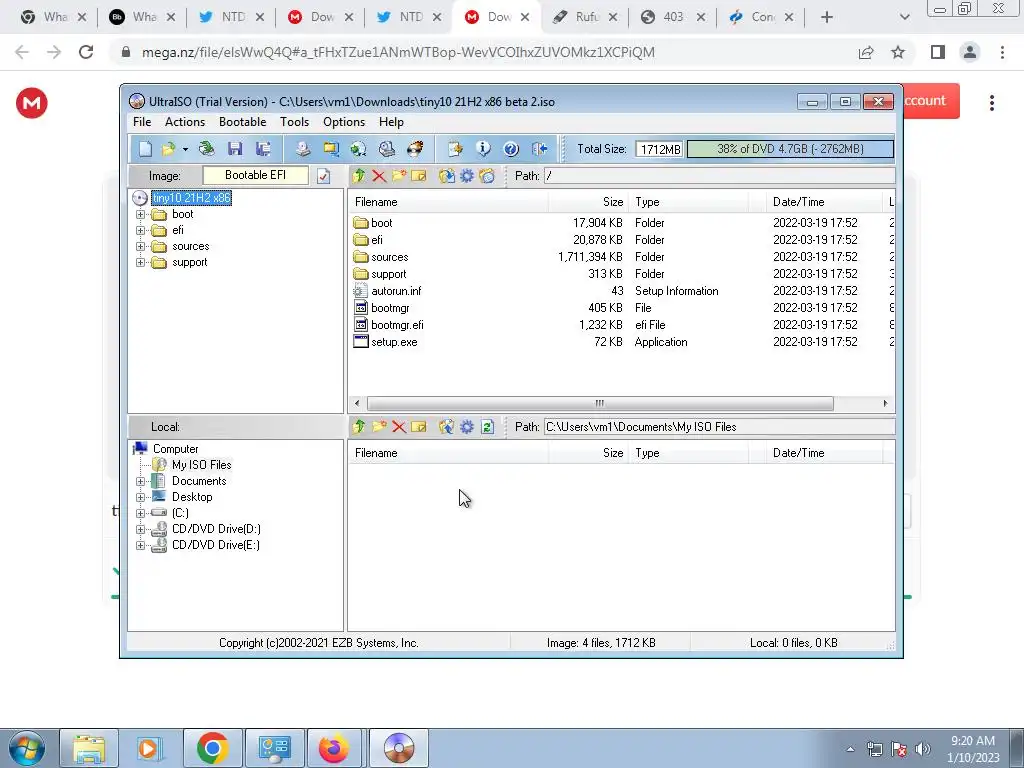The height and width of the screenshot is (768, 1024).
Task: Click the Make CD/DVD Image icon
Action: click(302, 149)
